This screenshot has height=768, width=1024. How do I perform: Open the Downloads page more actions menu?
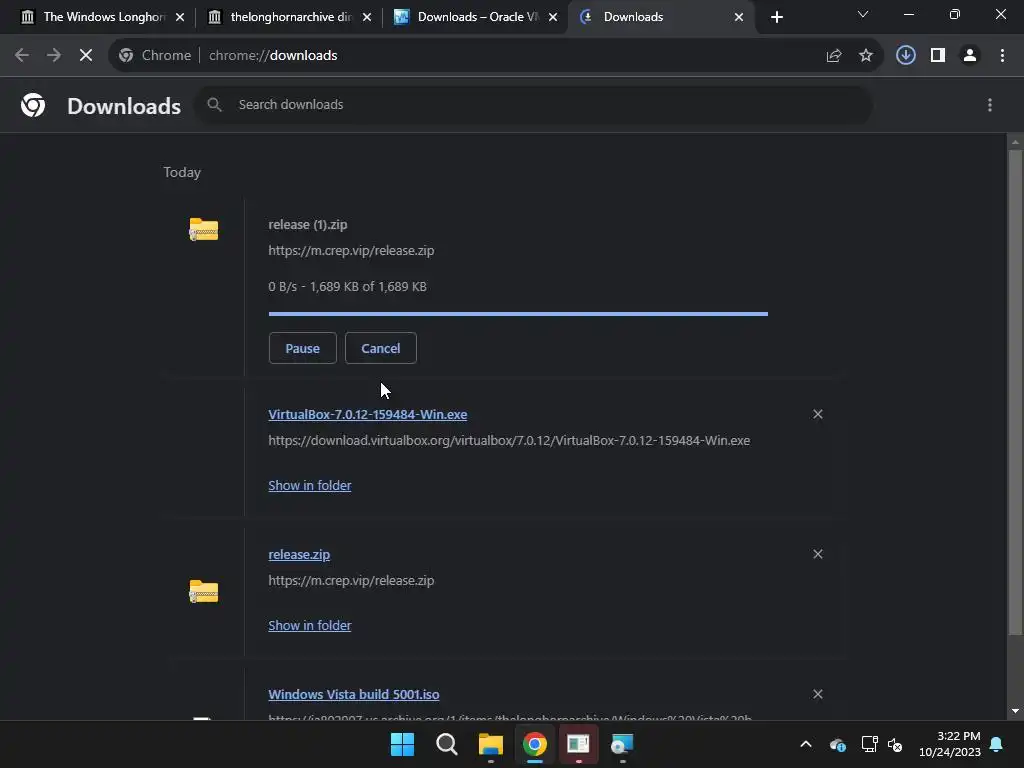coord(989,105)
